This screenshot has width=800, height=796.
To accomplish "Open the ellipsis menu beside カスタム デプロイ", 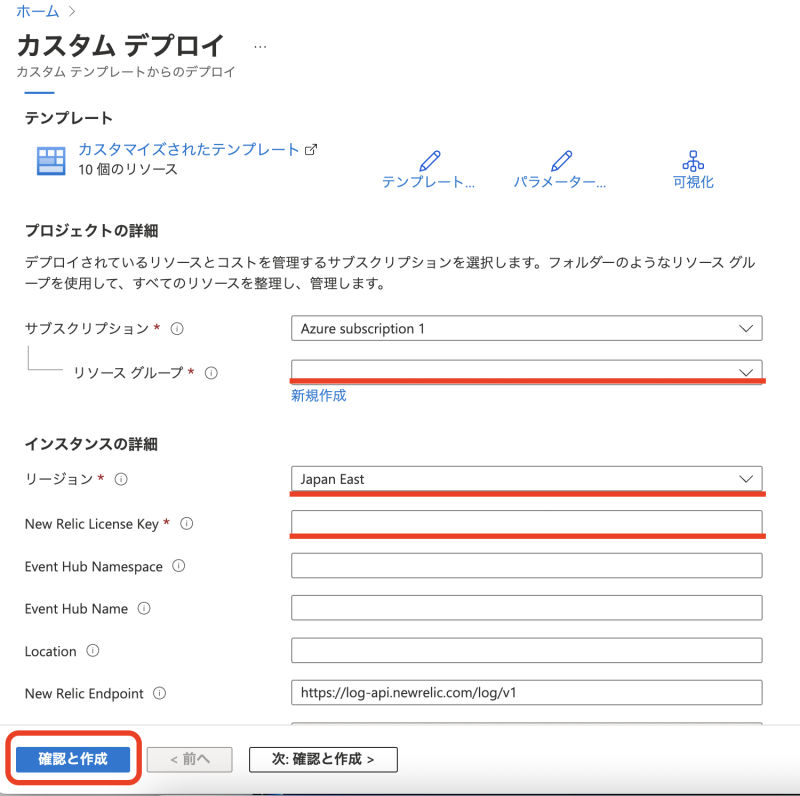I will point(259,45).
